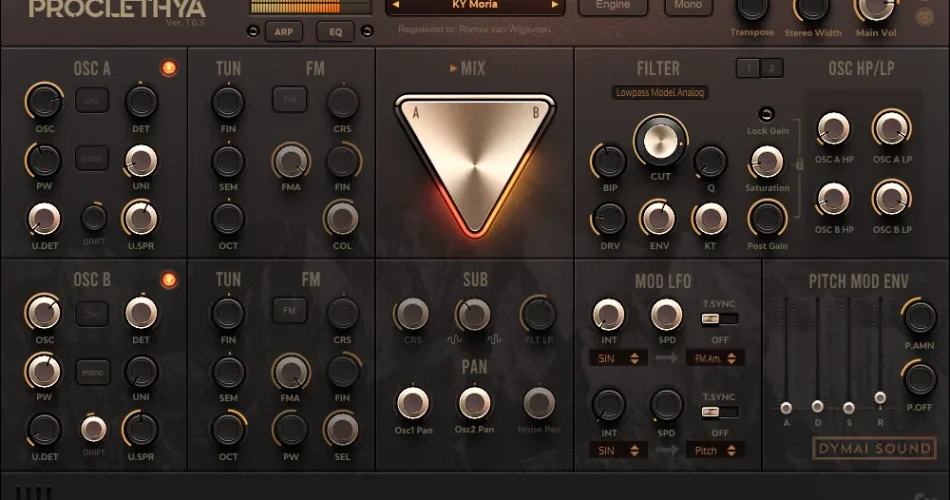Click the Stereo Width knob
Screen dimensions: 950x500
tap(812, 7)
